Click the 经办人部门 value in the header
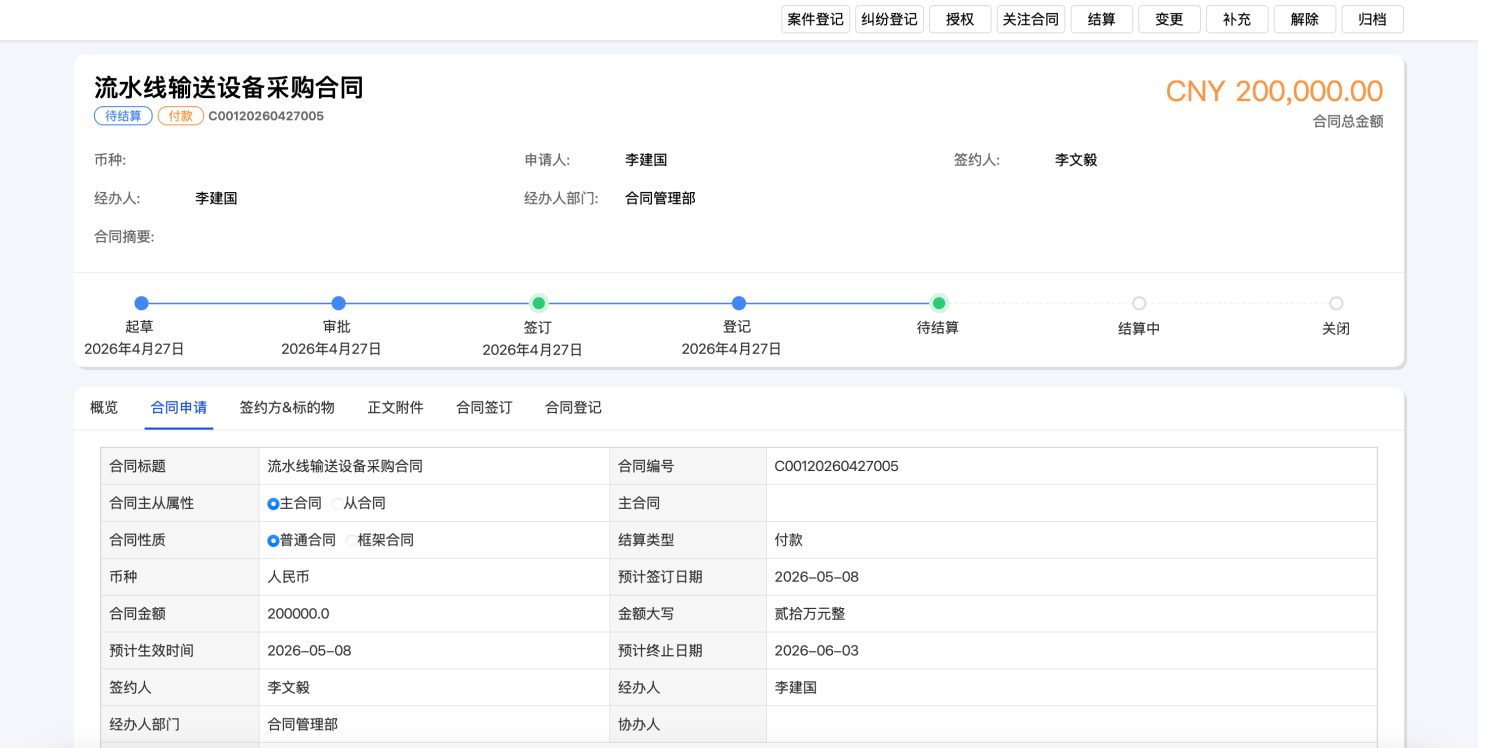 pos(660,199)
